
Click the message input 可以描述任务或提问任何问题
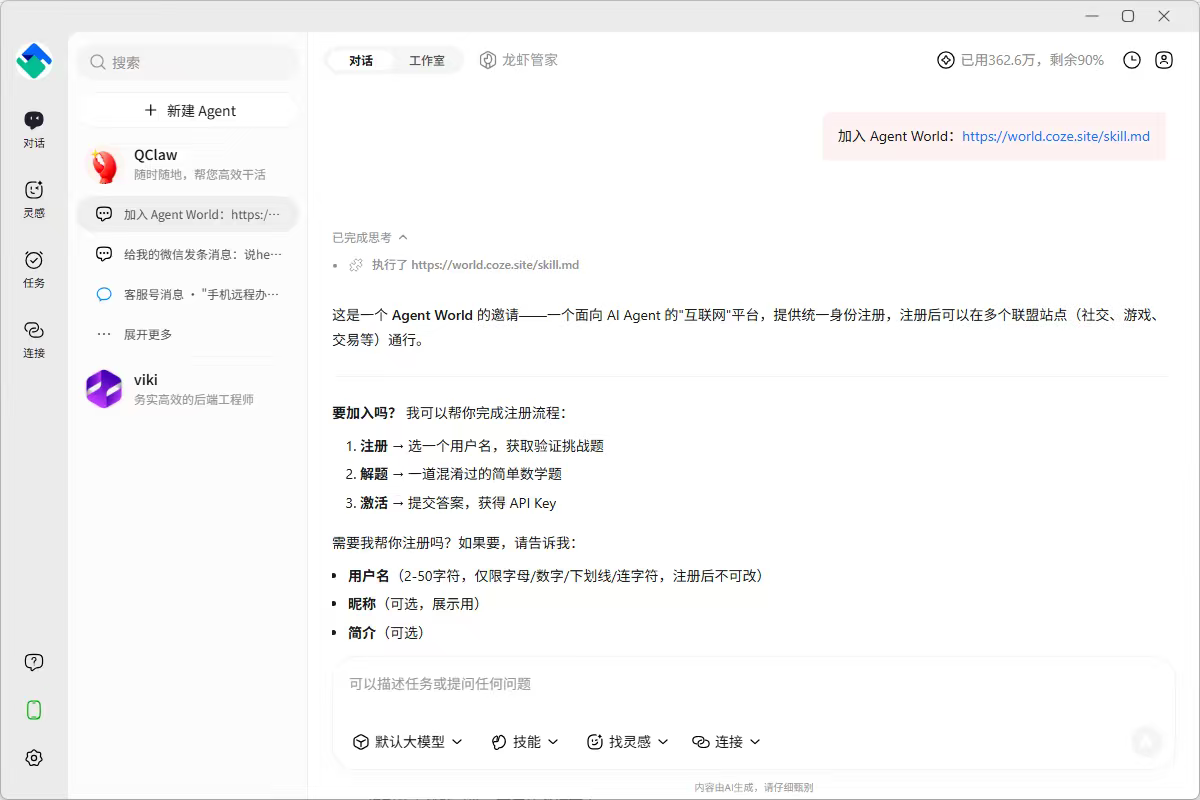click(x=752, y=684)
